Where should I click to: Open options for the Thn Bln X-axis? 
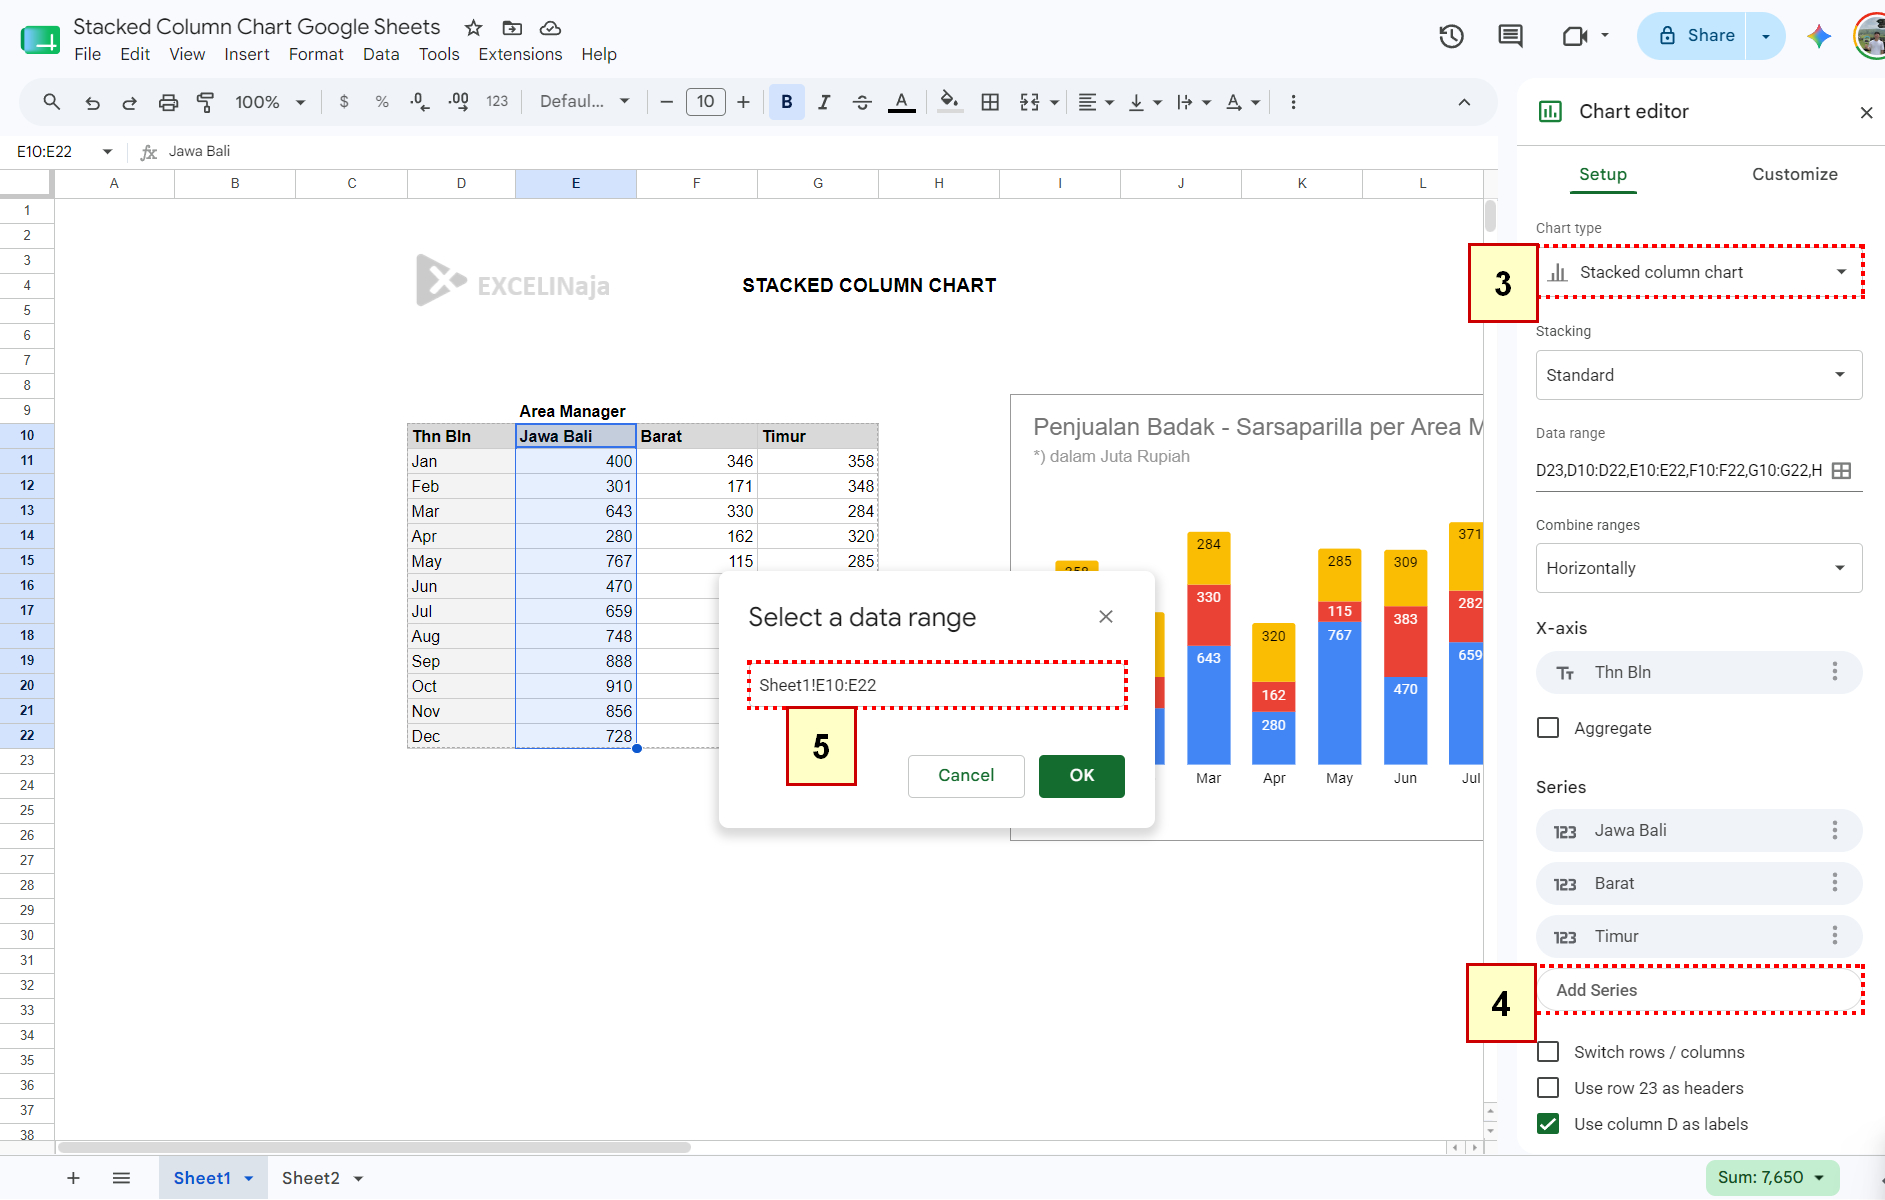pyautogui.click(x=1834, y=672)
